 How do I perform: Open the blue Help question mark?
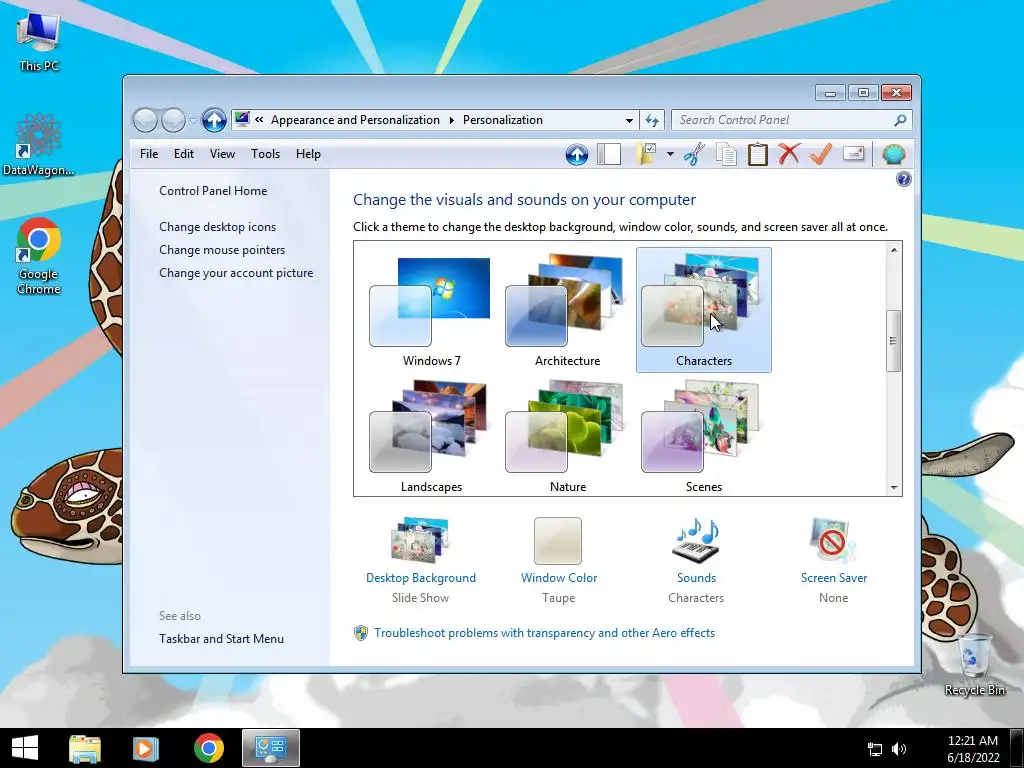(x=904, y=179)
